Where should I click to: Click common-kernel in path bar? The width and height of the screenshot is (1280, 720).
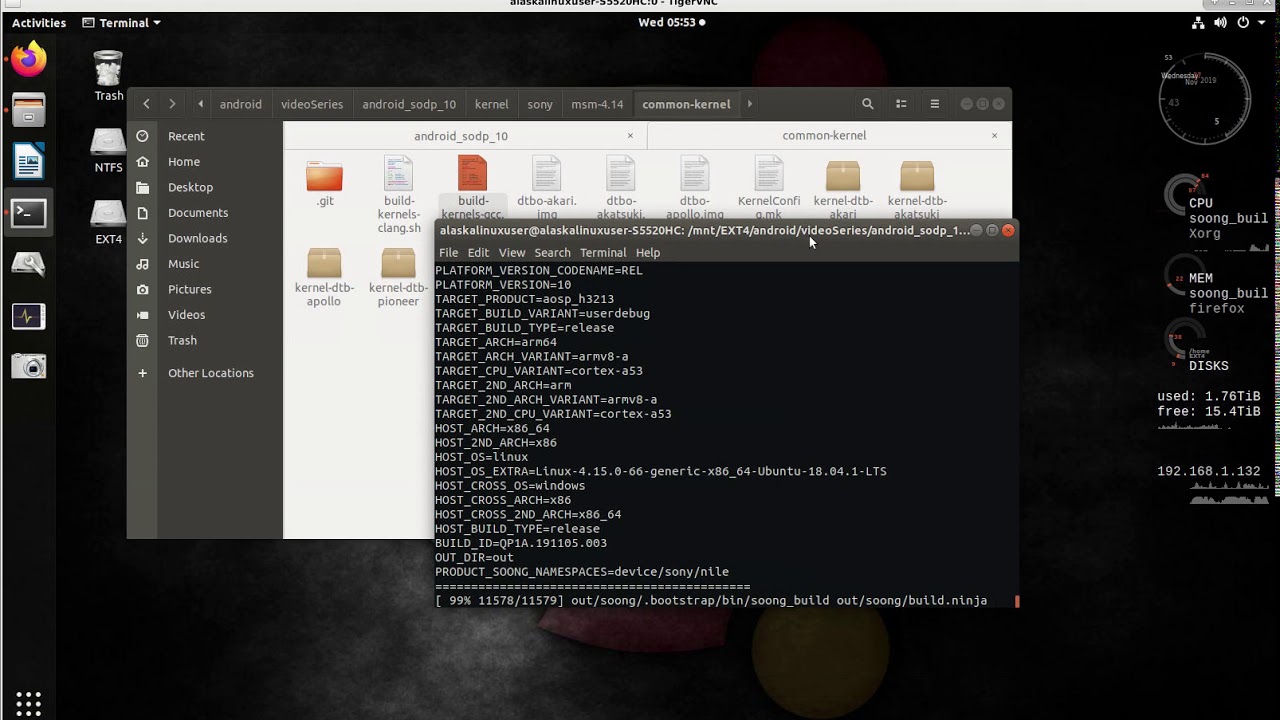(686, 104)
